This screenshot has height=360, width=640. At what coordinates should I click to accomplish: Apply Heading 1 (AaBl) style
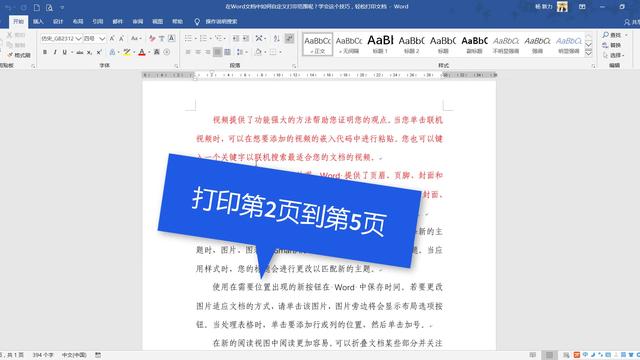click(380, 44)
